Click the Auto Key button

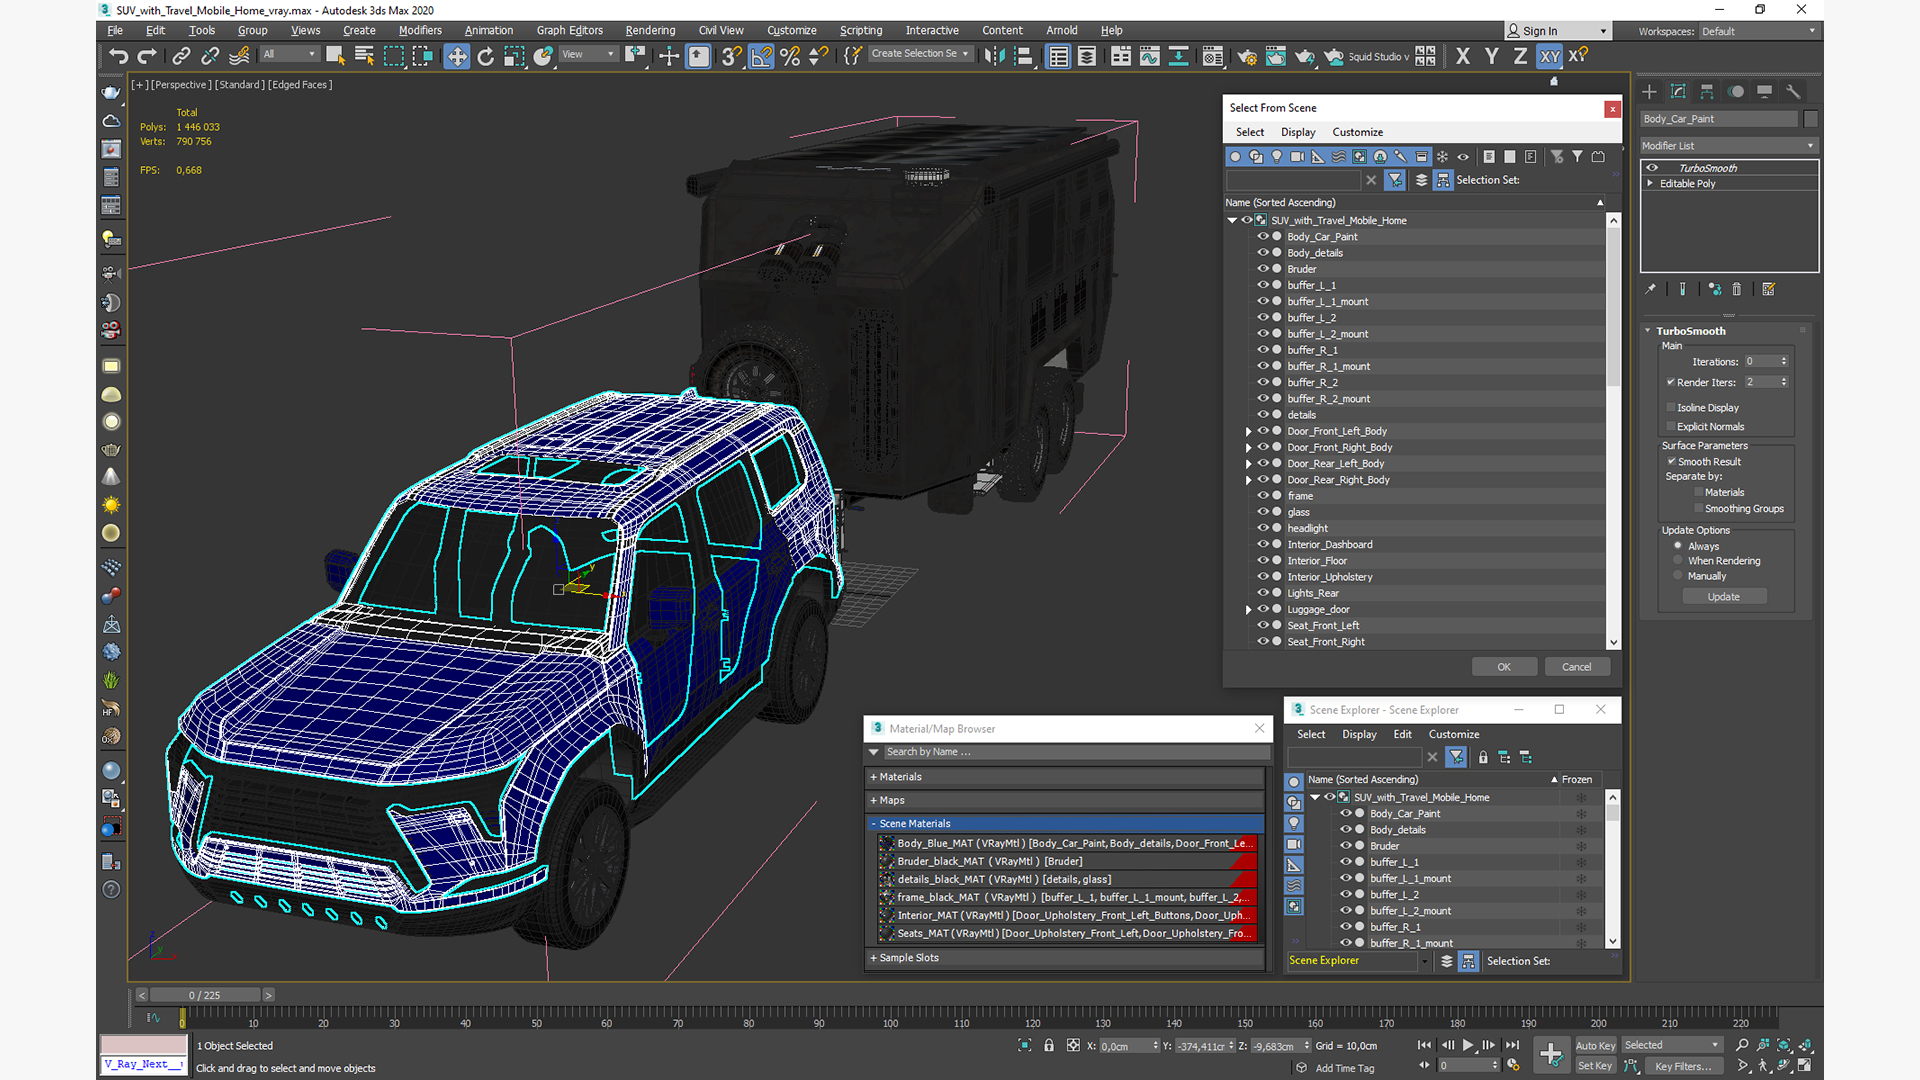click(x=1595, y=1046)
